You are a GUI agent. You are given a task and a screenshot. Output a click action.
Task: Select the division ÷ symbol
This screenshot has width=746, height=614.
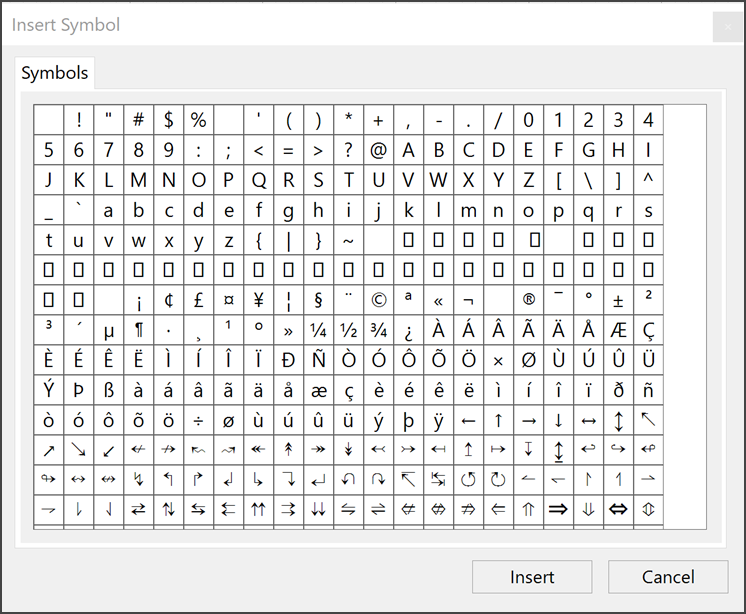click(x=198, y=420)
